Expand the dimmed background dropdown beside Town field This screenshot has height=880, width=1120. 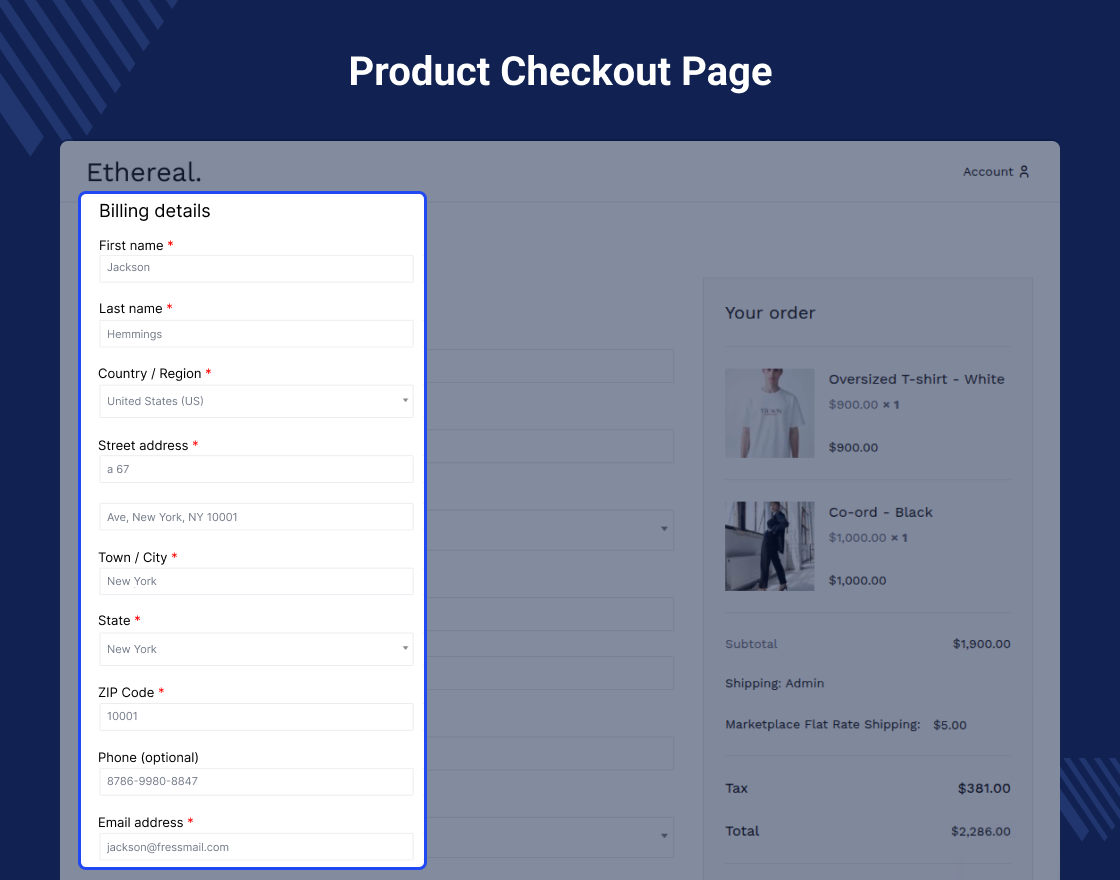point(663,529)
